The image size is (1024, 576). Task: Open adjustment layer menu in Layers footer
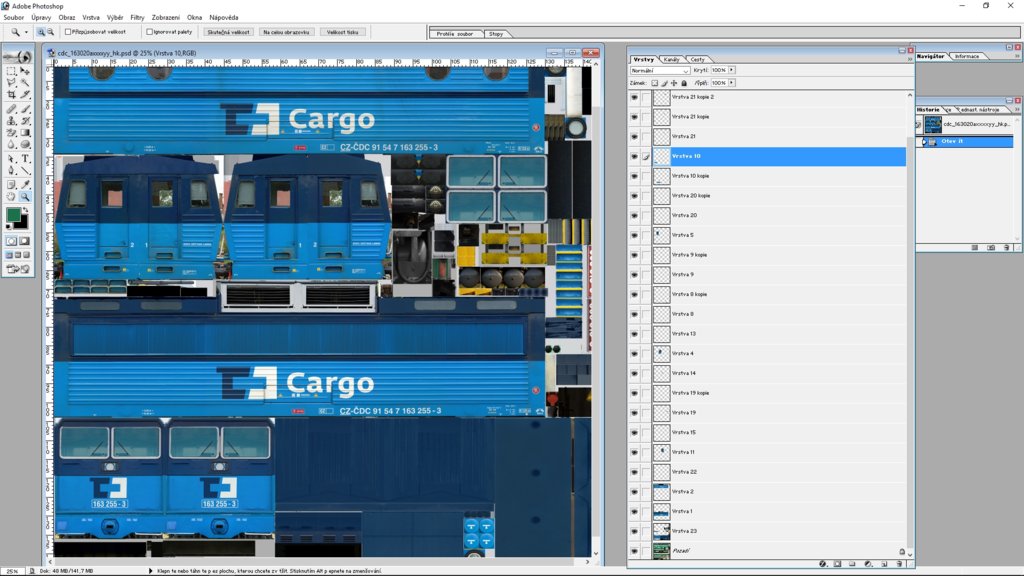click(x=868, y=564)
